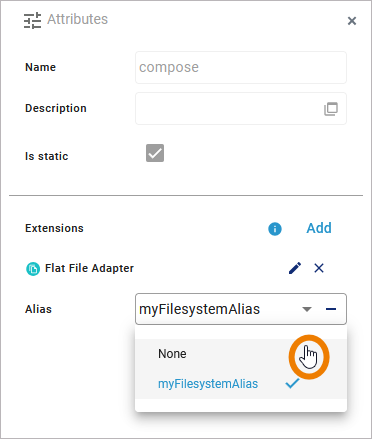
Task: Click the checkmark beside myFilesystemAlias
Action: 292,384
